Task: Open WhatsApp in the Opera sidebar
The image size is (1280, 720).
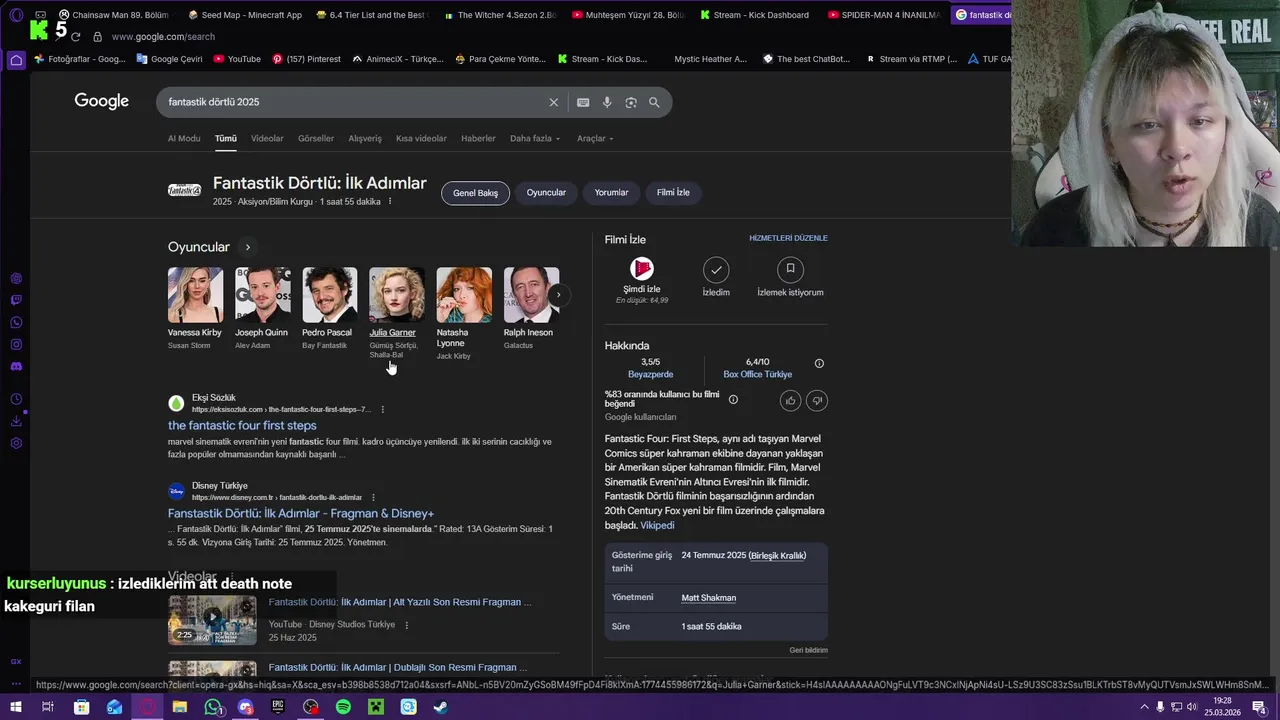Action: tap(16, 322)
